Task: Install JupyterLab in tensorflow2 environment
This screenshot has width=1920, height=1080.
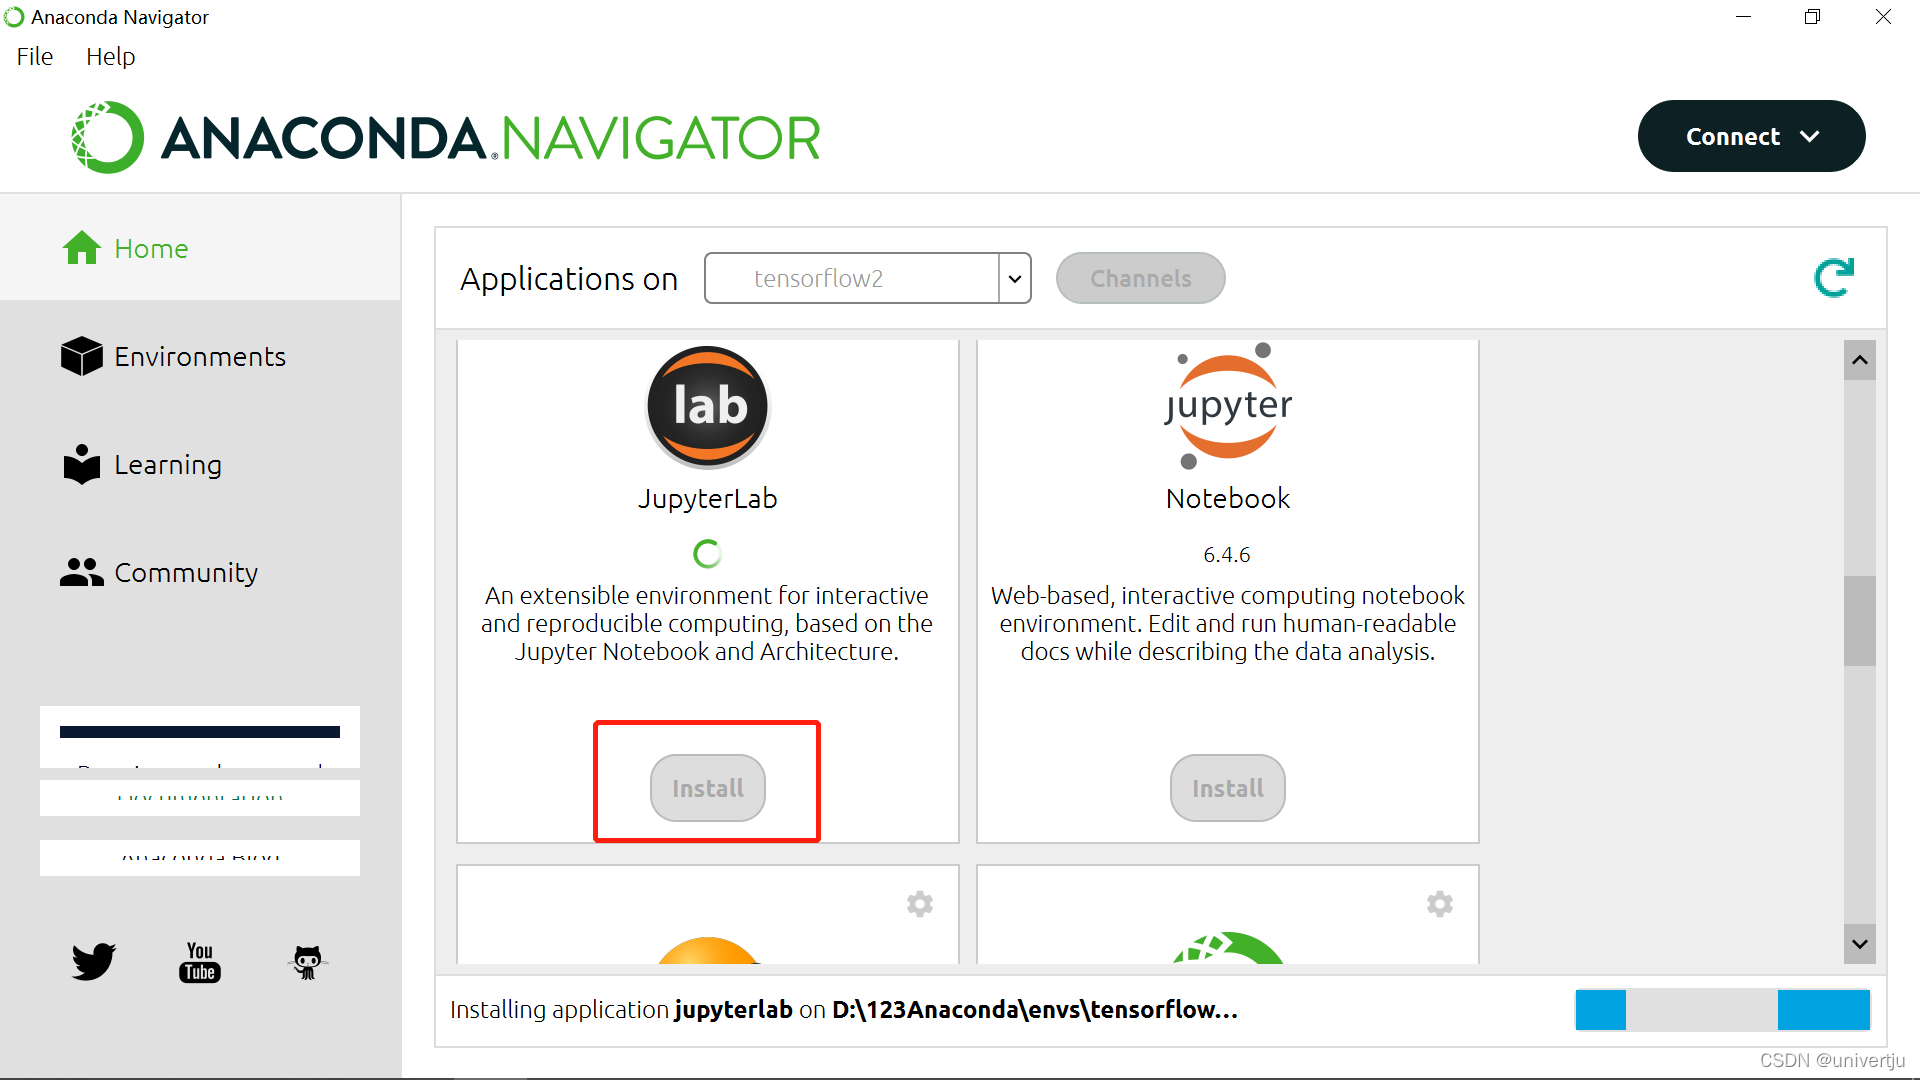Action: click(x=708, y=787)
